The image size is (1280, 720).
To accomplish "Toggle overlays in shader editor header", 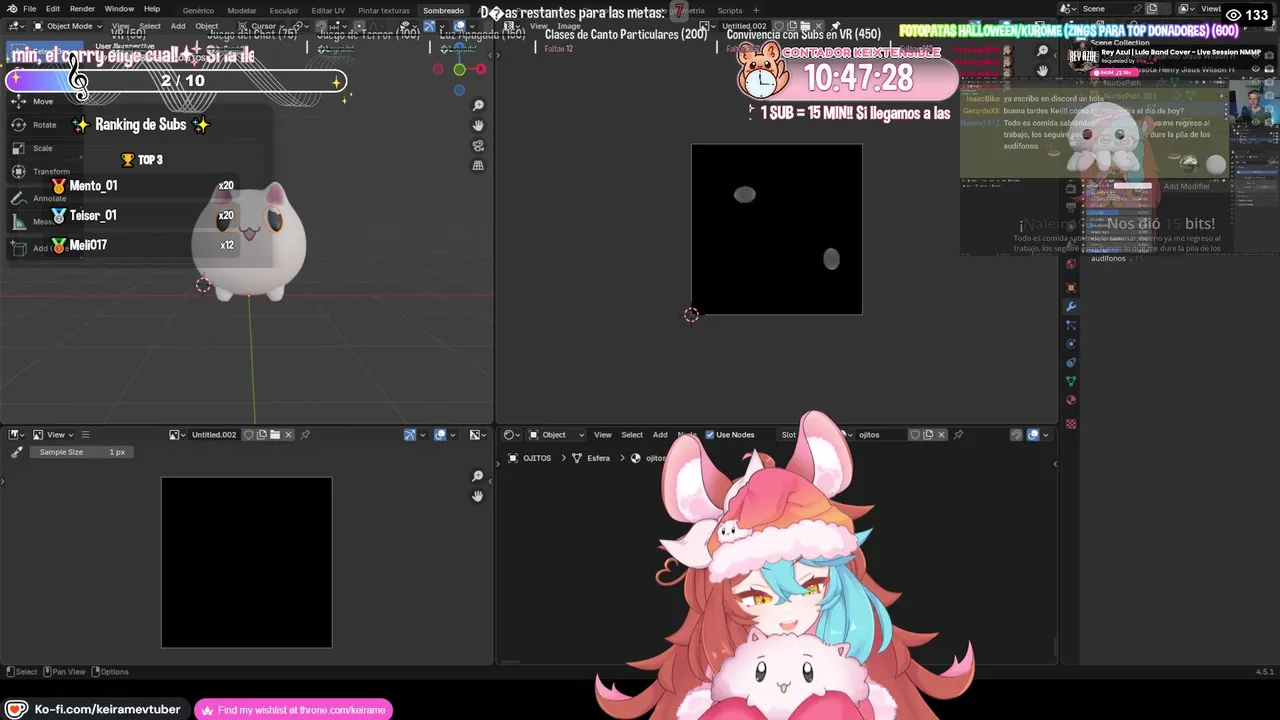I will point(1033,435).
